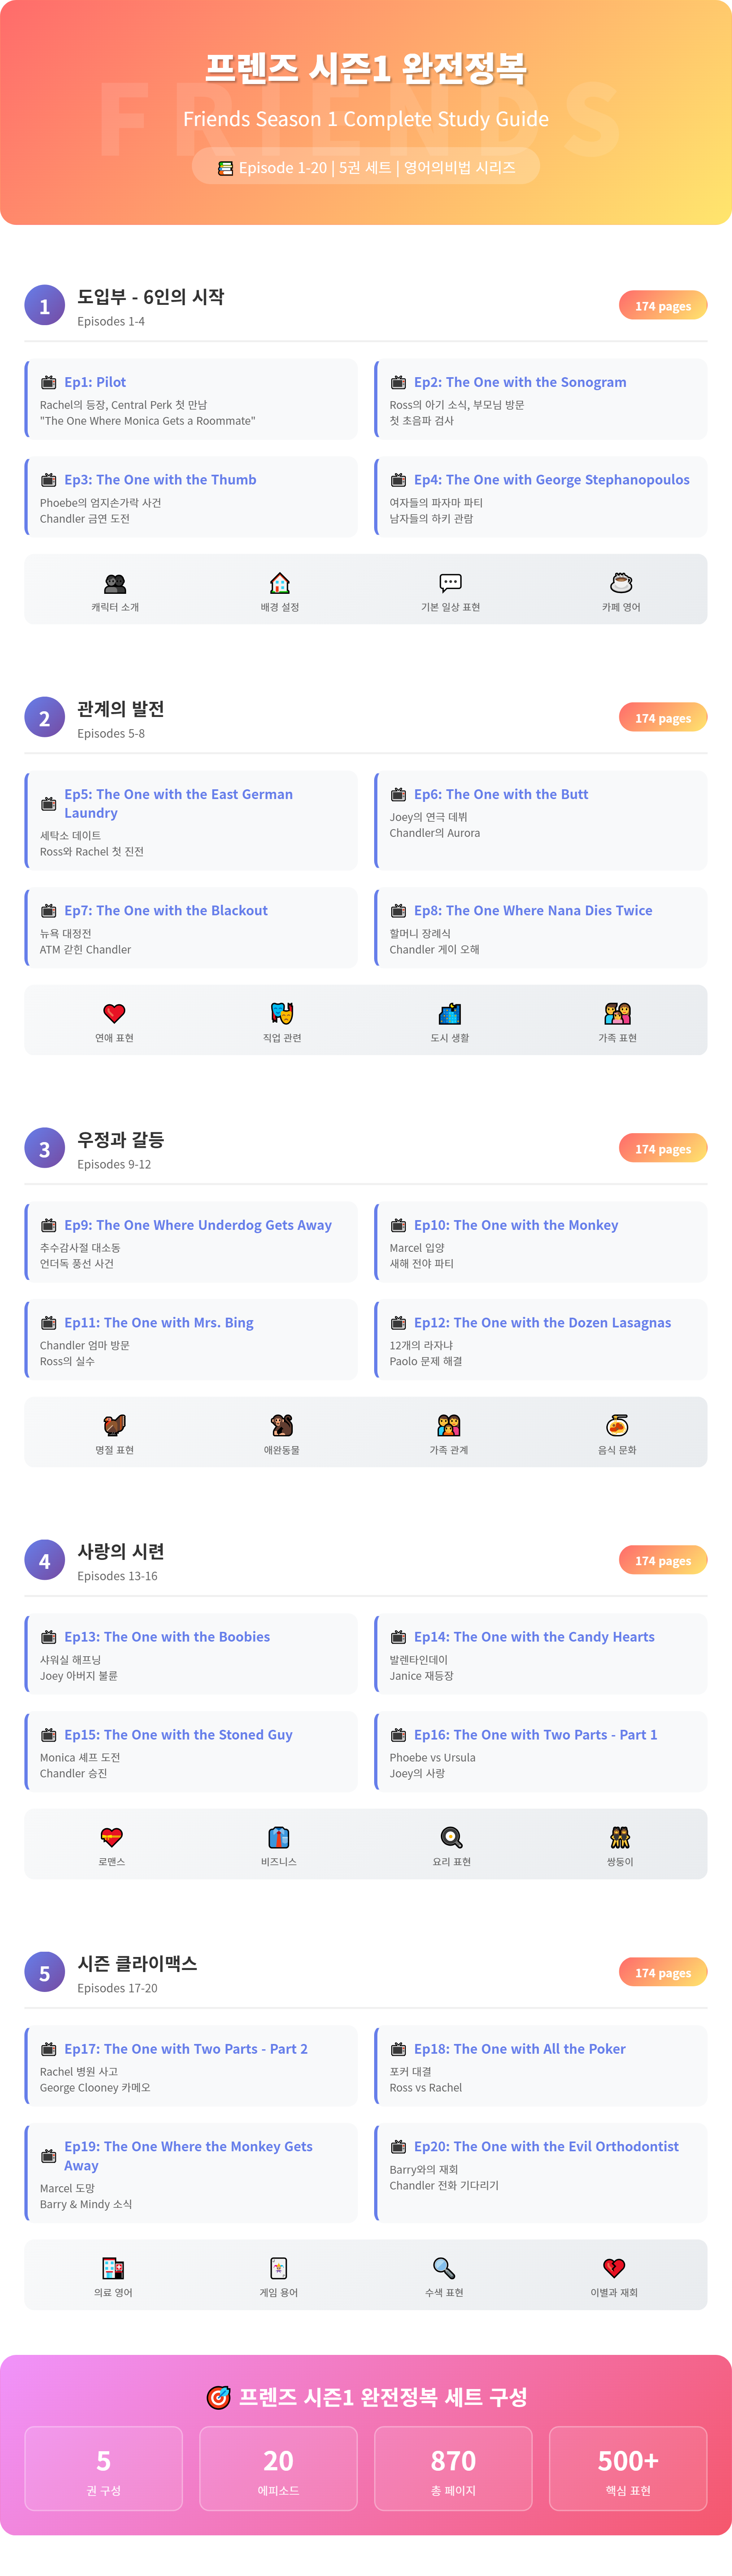
Task: Select the 쌍둥이 twins icon
Action: pos(620,1837)
